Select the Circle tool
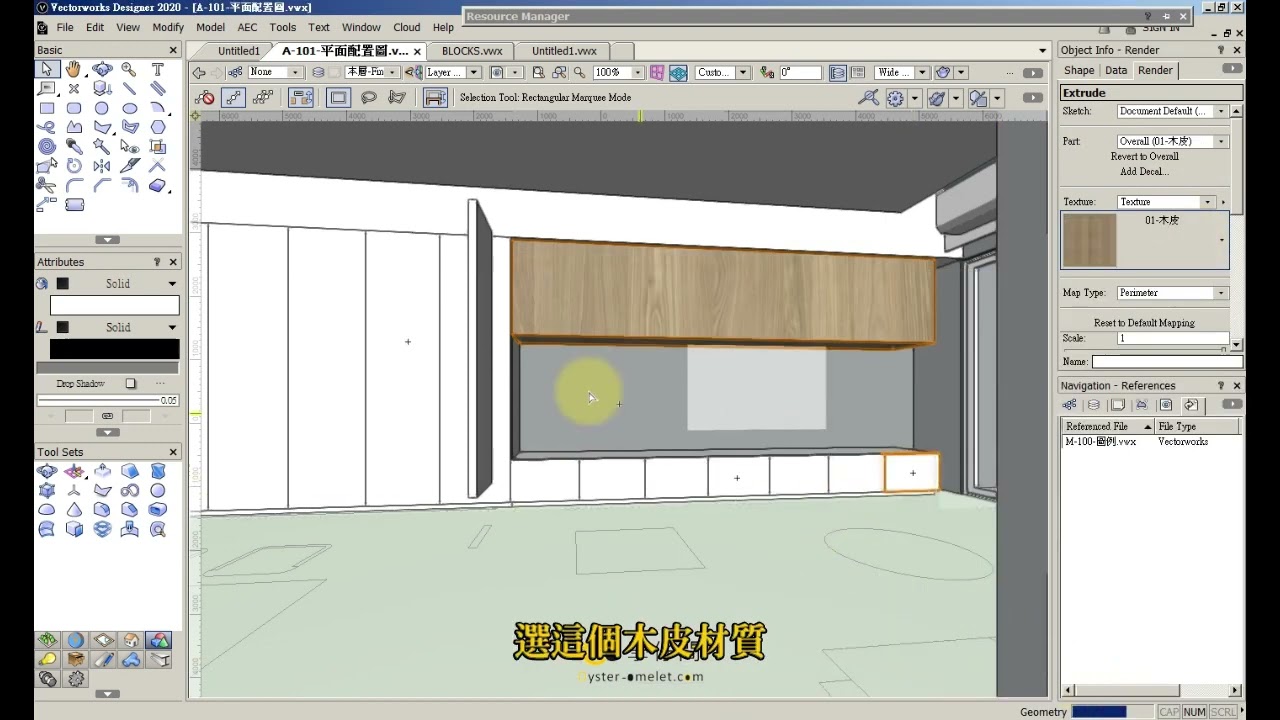1280x720 pixels. [102, 108]
